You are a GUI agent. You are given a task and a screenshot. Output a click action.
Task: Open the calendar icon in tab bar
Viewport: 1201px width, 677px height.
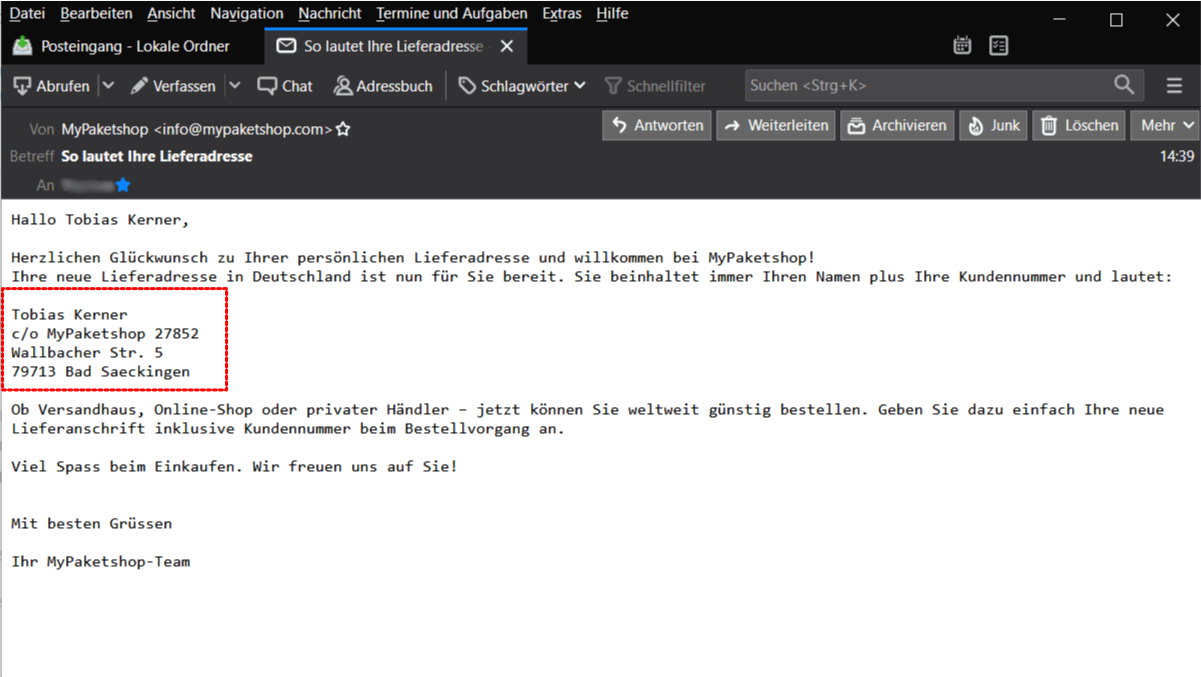(962, 45)
